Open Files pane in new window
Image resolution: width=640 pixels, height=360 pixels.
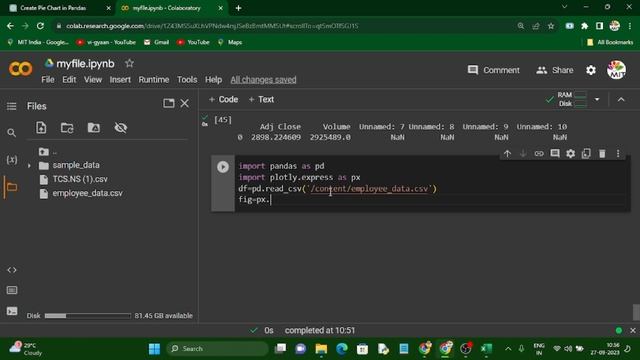pos(169,103)
